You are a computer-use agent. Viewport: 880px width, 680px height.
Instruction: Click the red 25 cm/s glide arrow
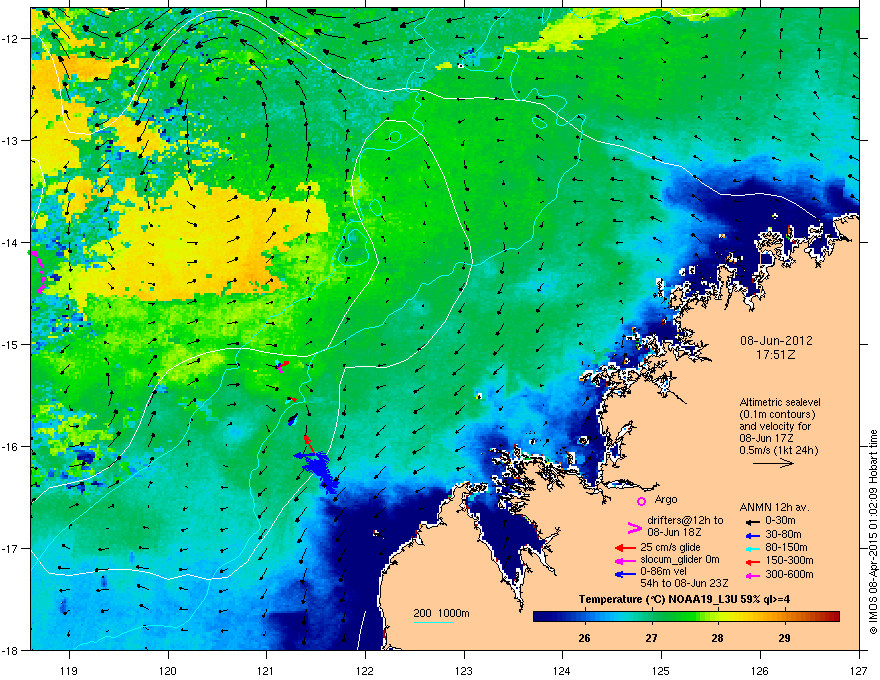point(625,548)
